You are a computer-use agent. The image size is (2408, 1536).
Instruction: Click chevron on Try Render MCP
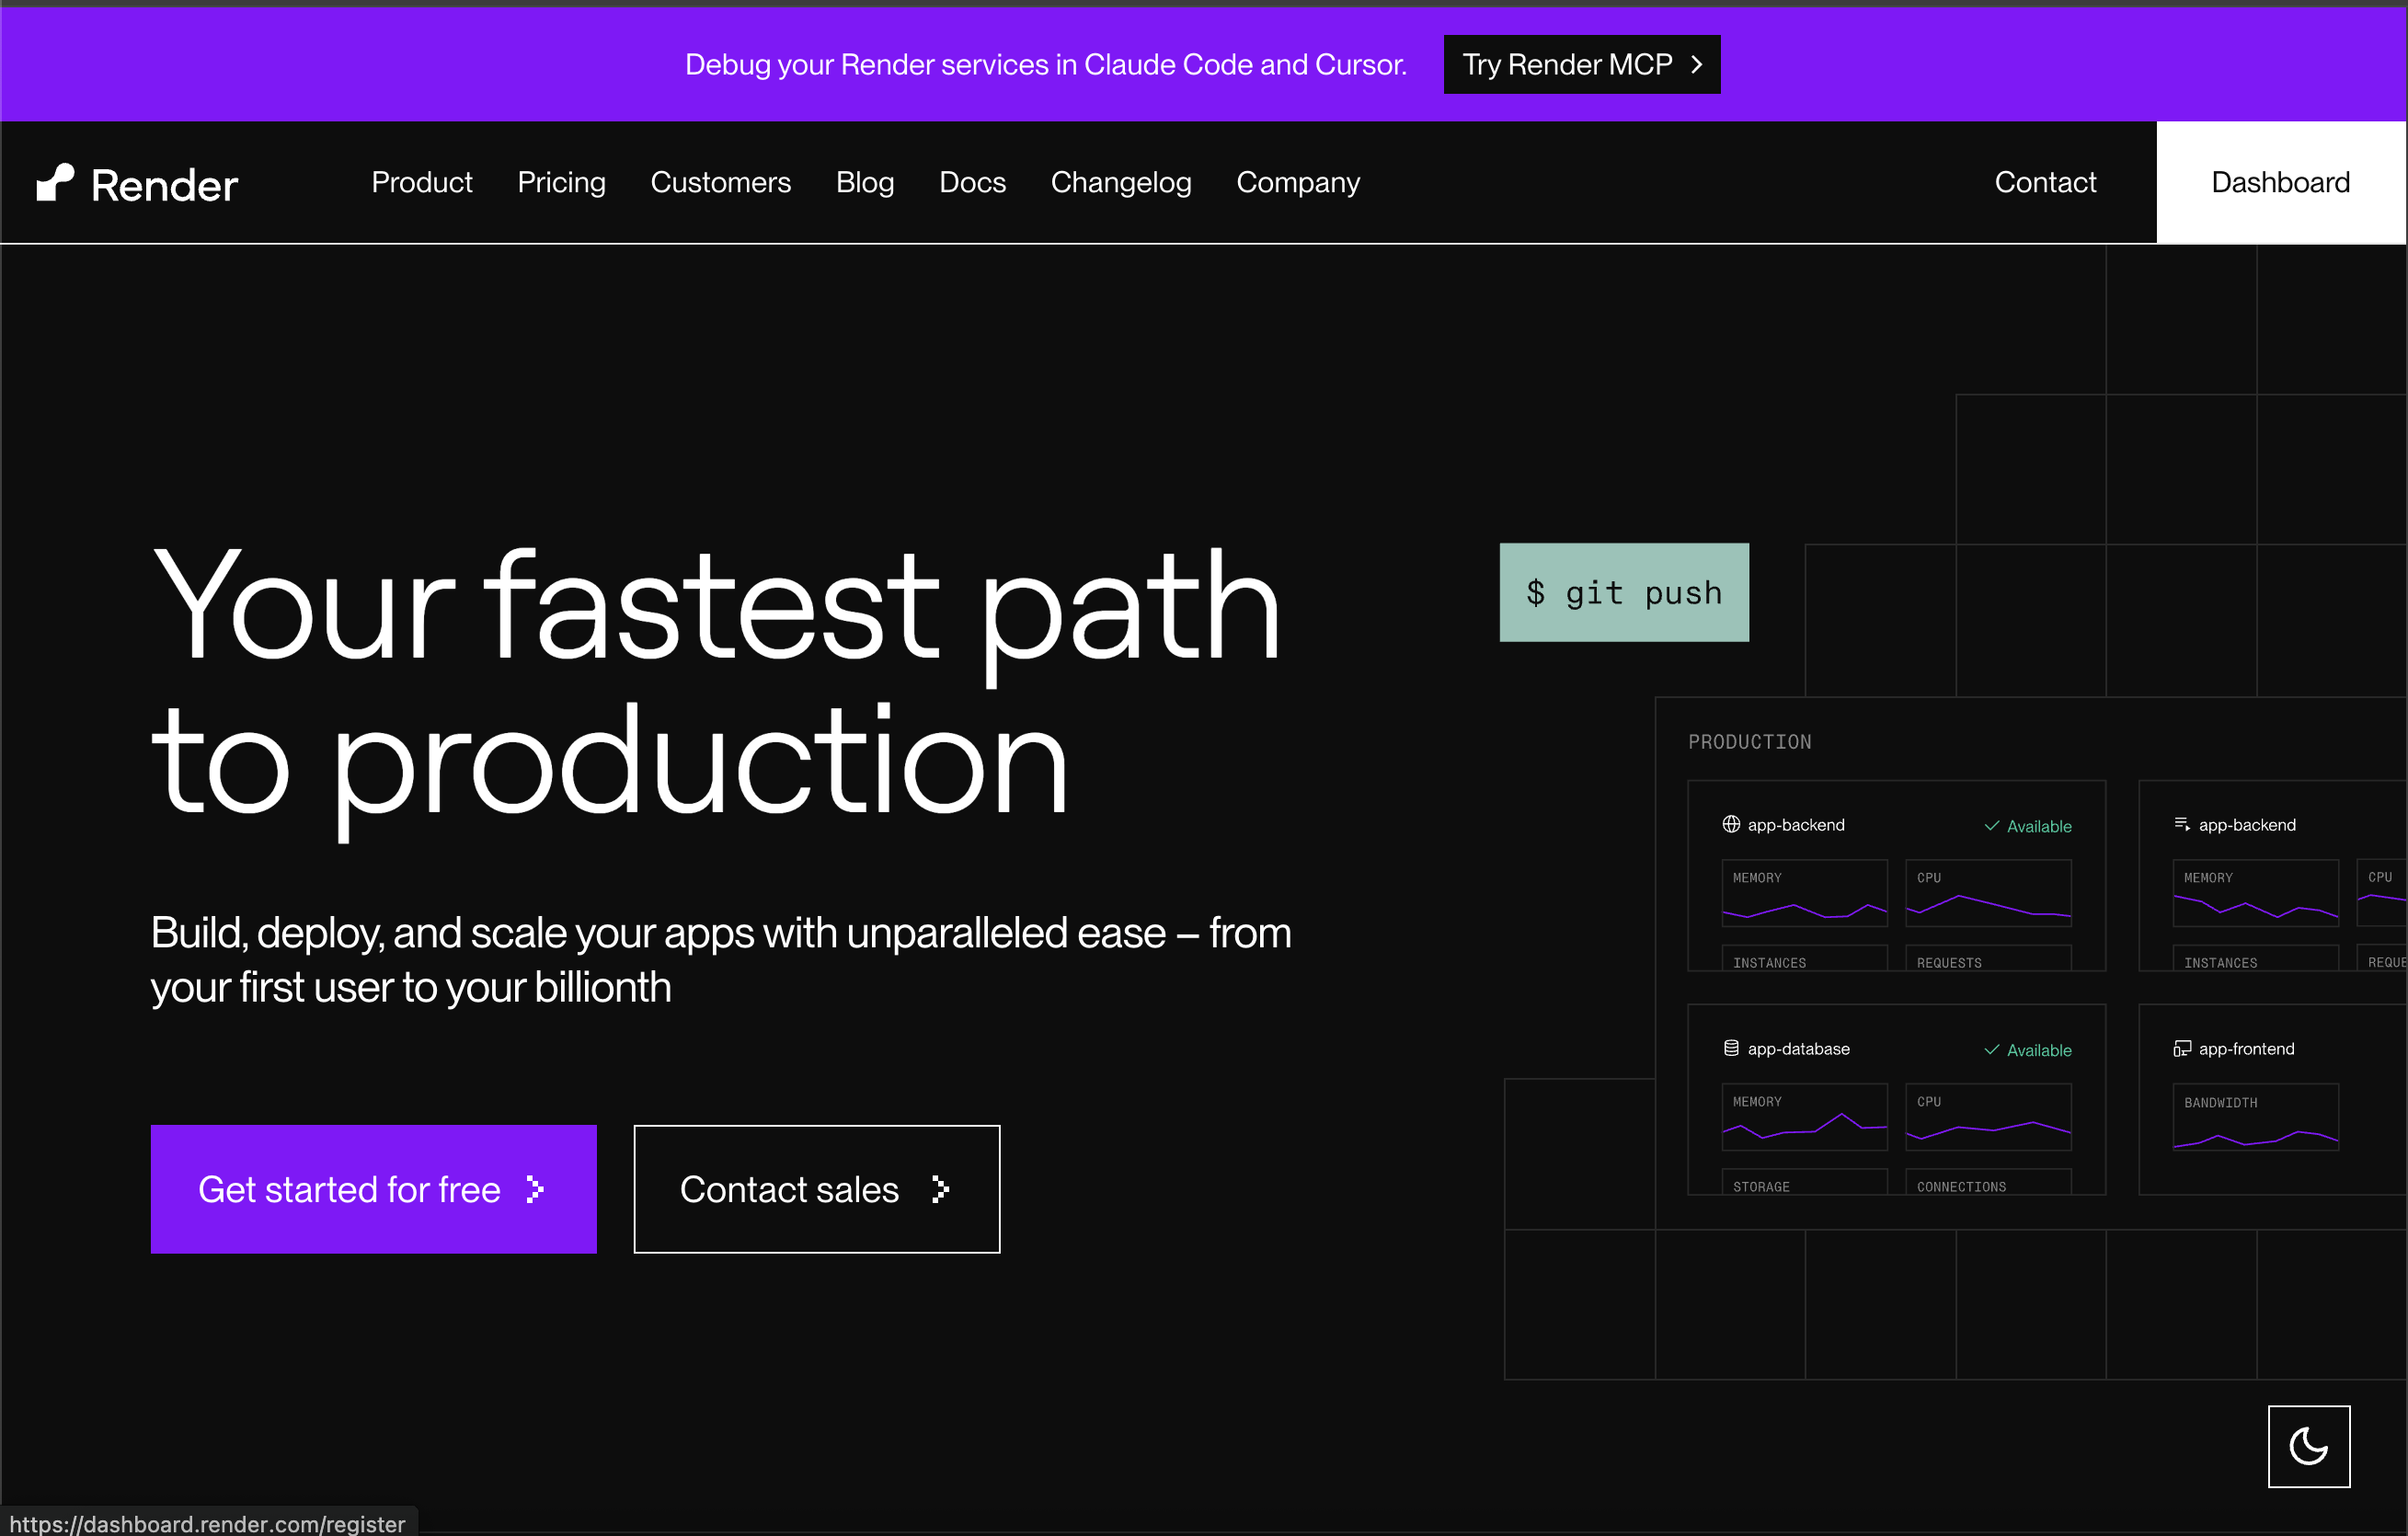1697,65
